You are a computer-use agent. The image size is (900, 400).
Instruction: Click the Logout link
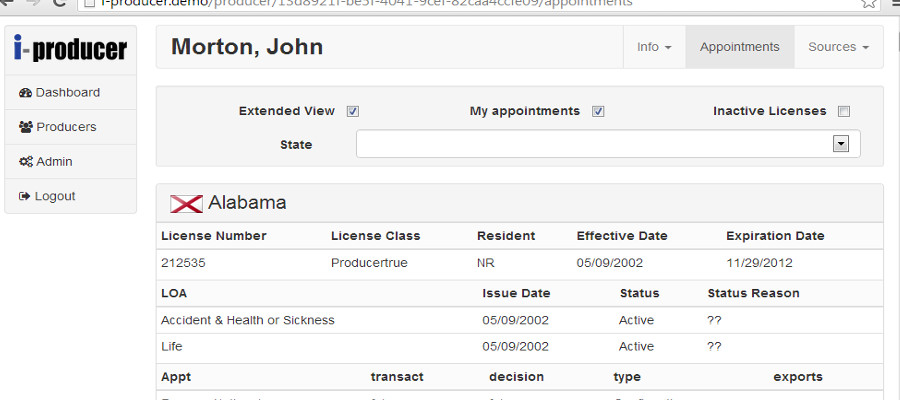(55, 196)
